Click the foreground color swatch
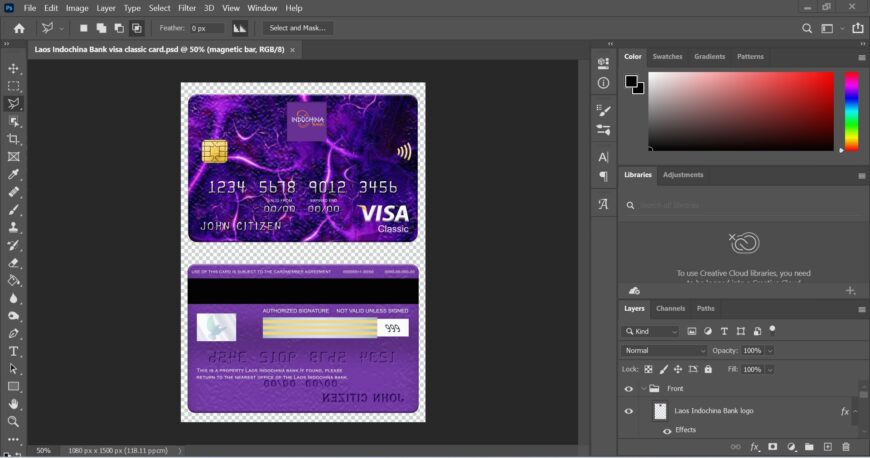The width and height of the screenshot is (870, 458). point(631,82)
